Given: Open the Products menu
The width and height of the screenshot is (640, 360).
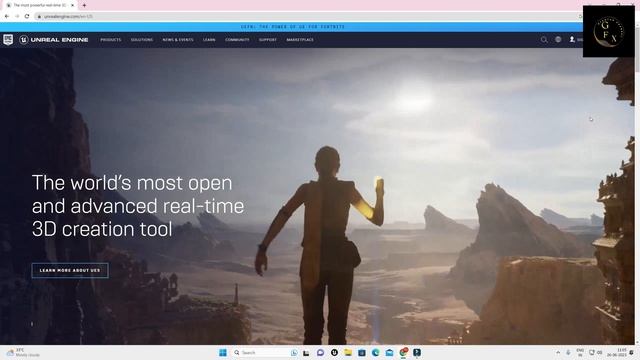Looking at the screenshot, I should (x=111, y=40).
